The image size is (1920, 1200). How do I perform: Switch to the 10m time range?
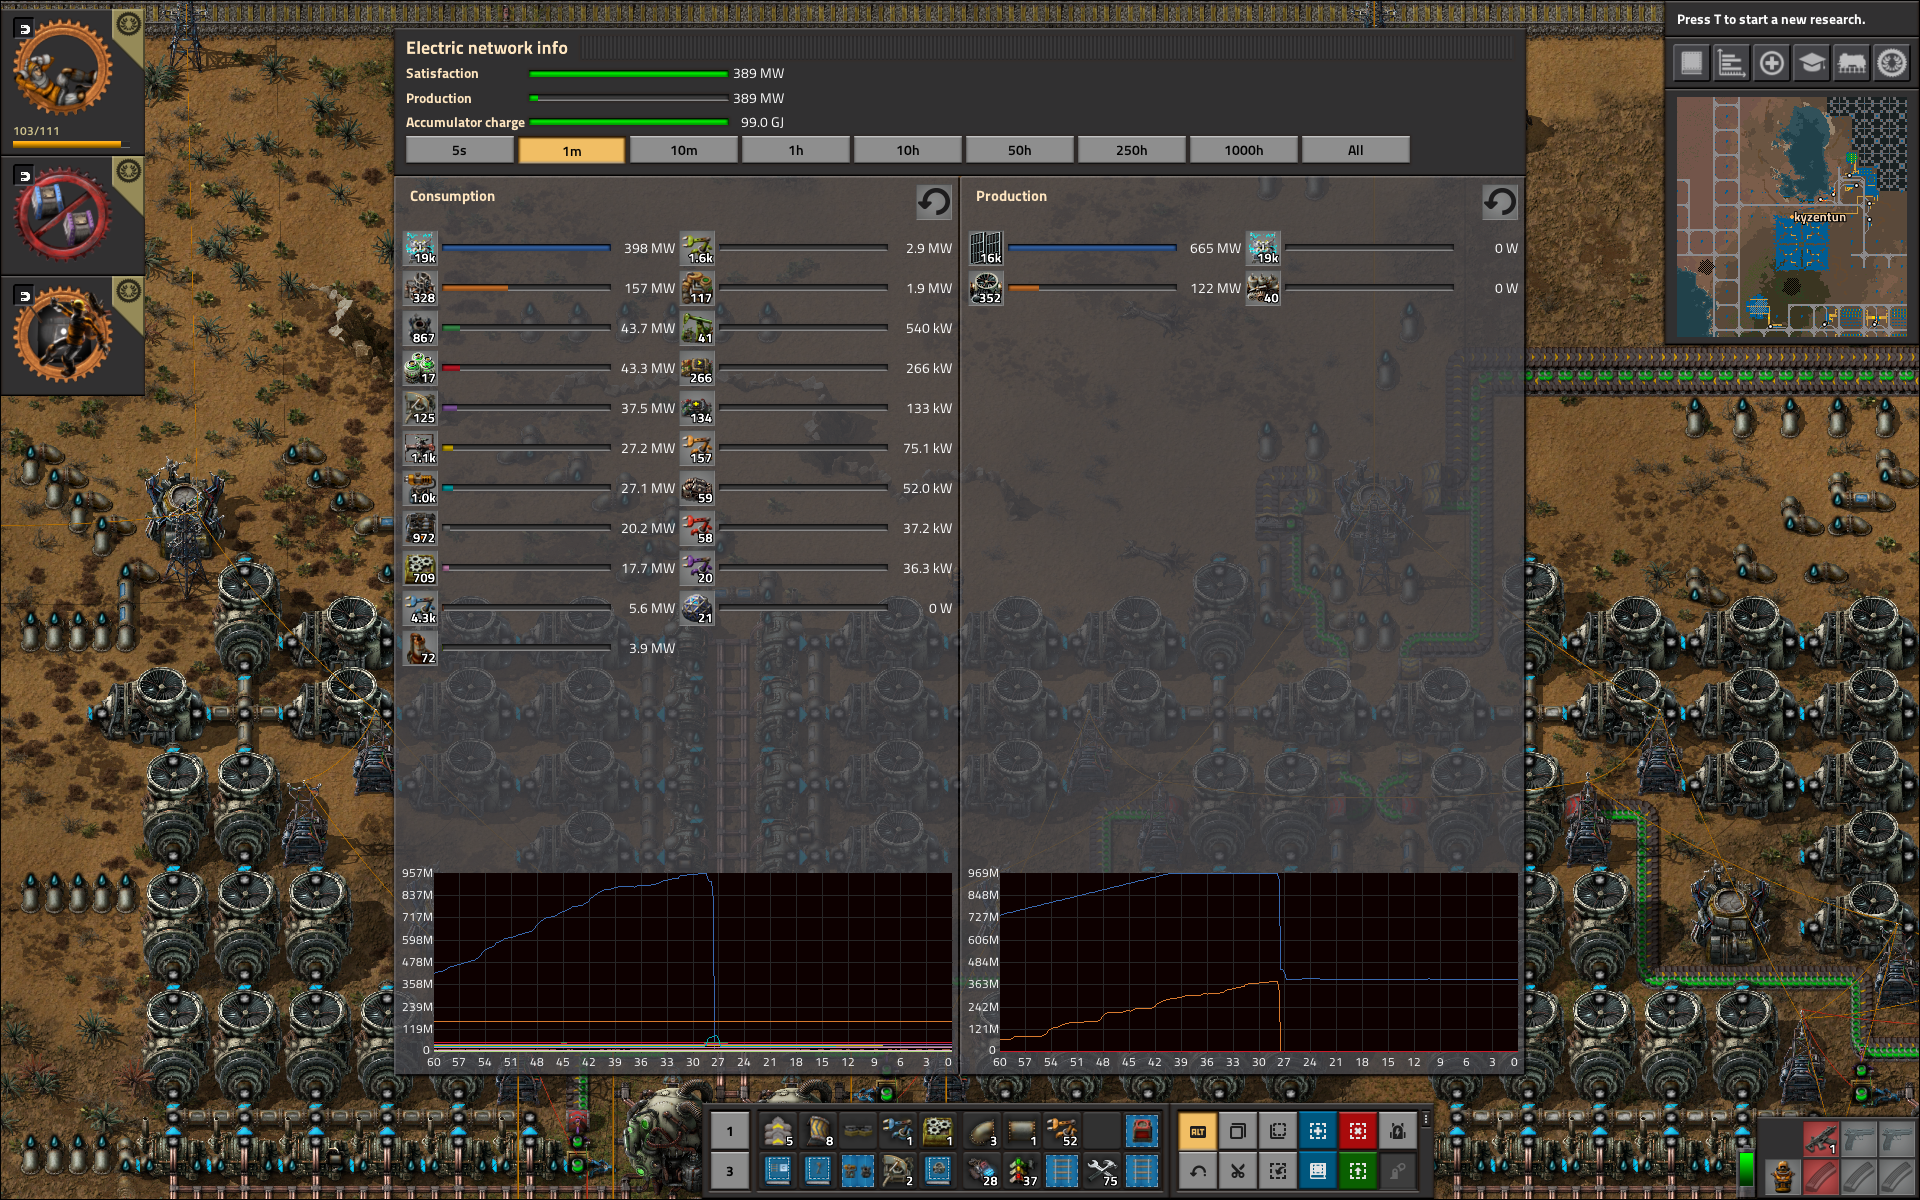pyautogui.click(x=684, y=150)
